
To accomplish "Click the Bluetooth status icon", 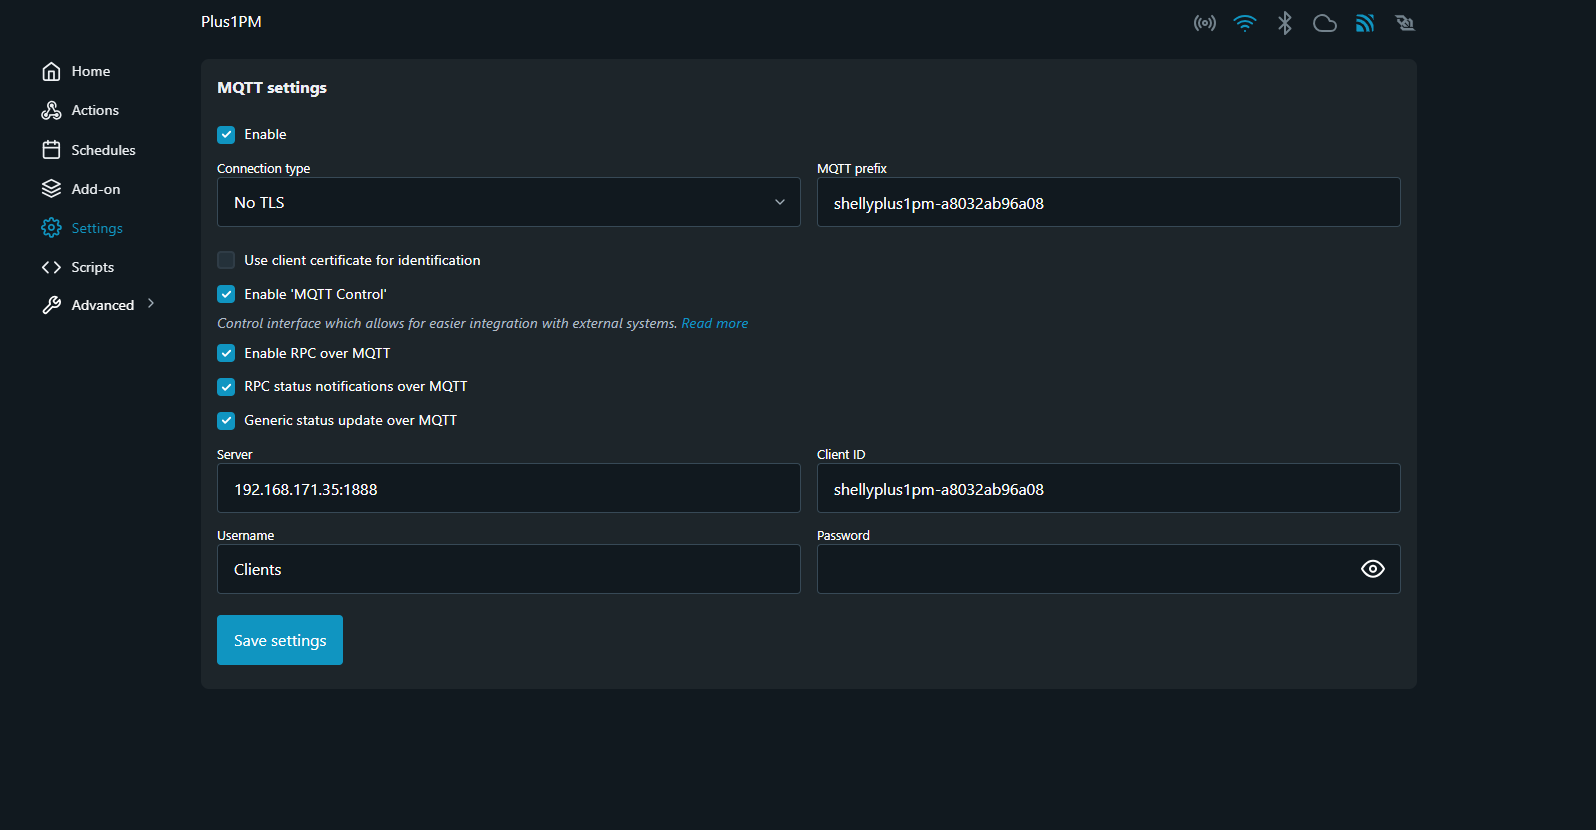I will pyautogui.click(x=1285, y=23).
